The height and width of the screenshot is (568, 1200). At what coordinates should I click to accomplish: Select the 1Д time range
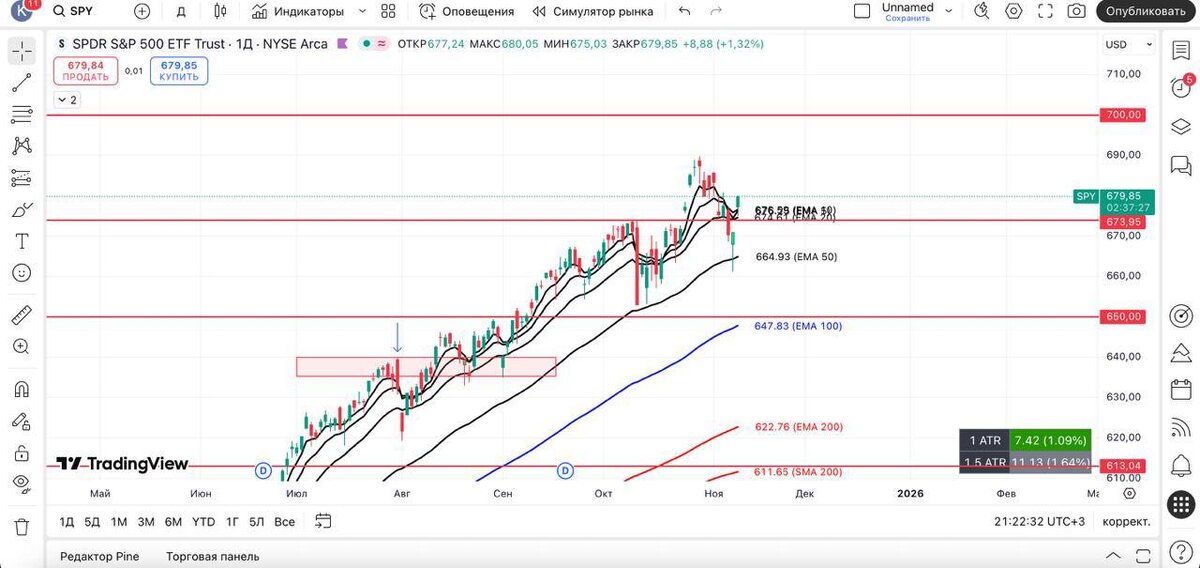pos(67,521)
